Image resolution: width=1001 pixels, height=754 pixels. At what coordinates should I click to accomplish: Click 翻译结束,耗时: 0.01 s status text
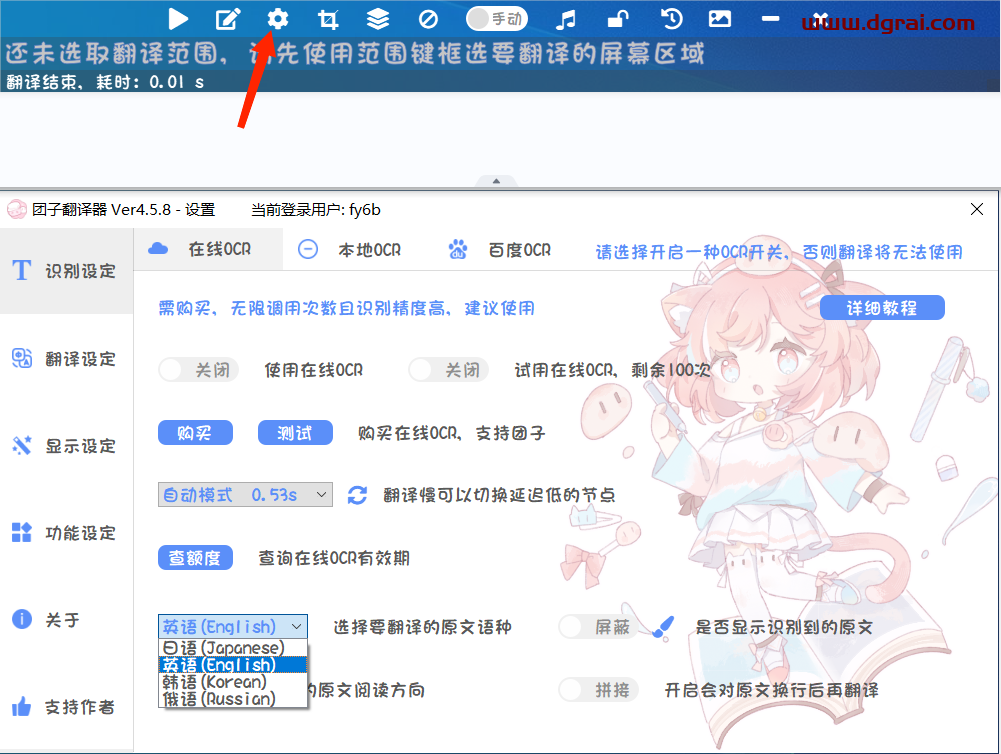coord(105,82)
